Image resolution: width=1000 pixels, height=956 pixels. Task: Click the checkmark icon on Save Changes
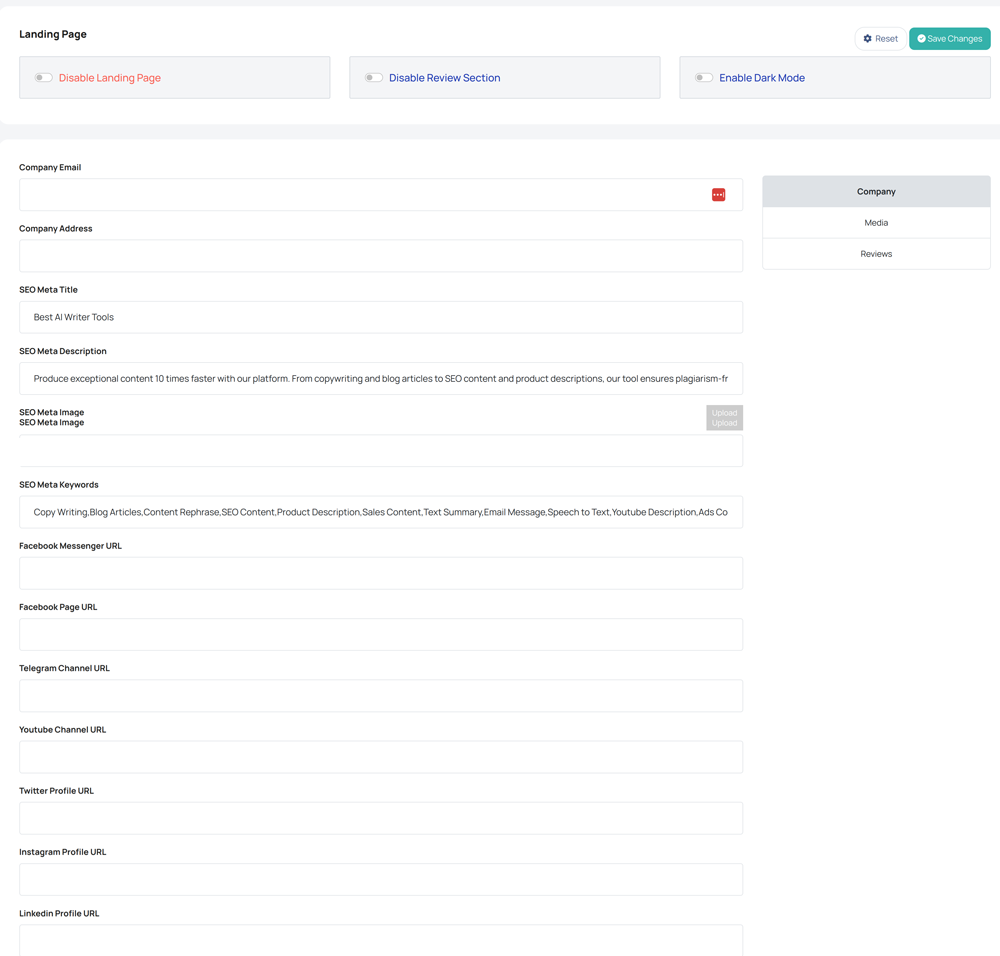[921, 39]
